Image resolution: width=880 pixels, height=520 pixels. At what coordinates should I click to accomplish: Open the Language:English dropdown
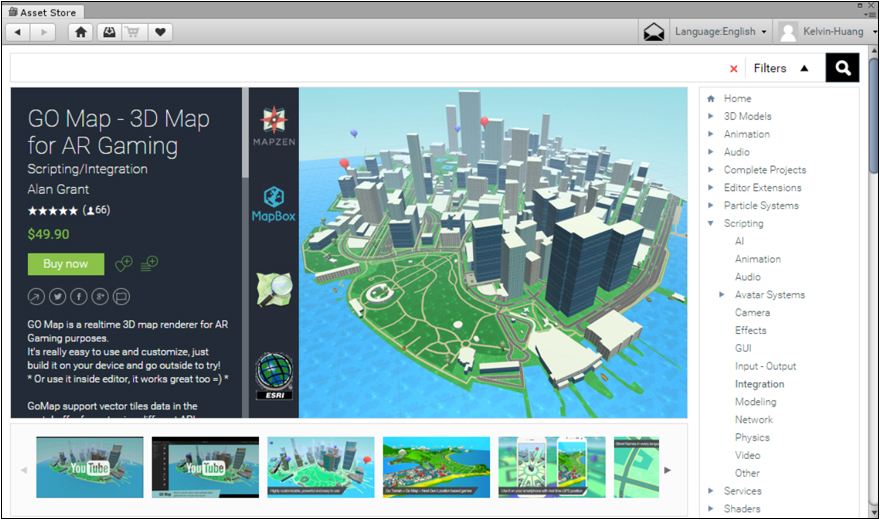[x=721, y=32]
